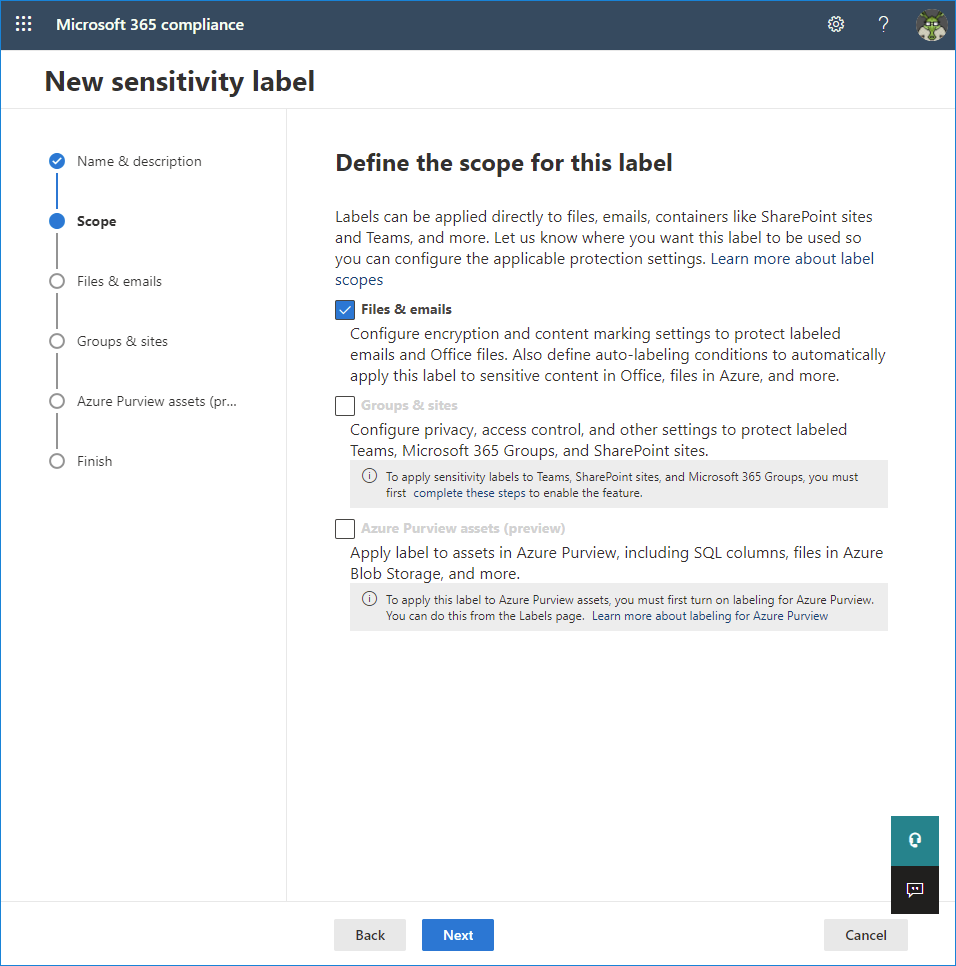
Task: Give feedback via the speech bubble icon
Action: point(914,890)
